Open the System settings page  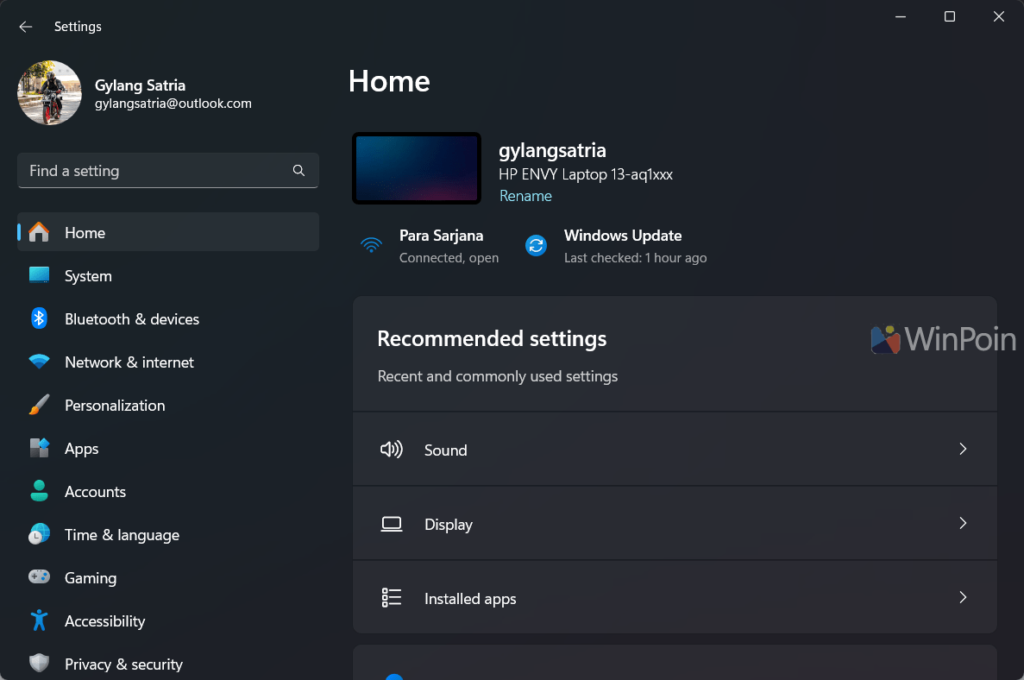(168, 276)
